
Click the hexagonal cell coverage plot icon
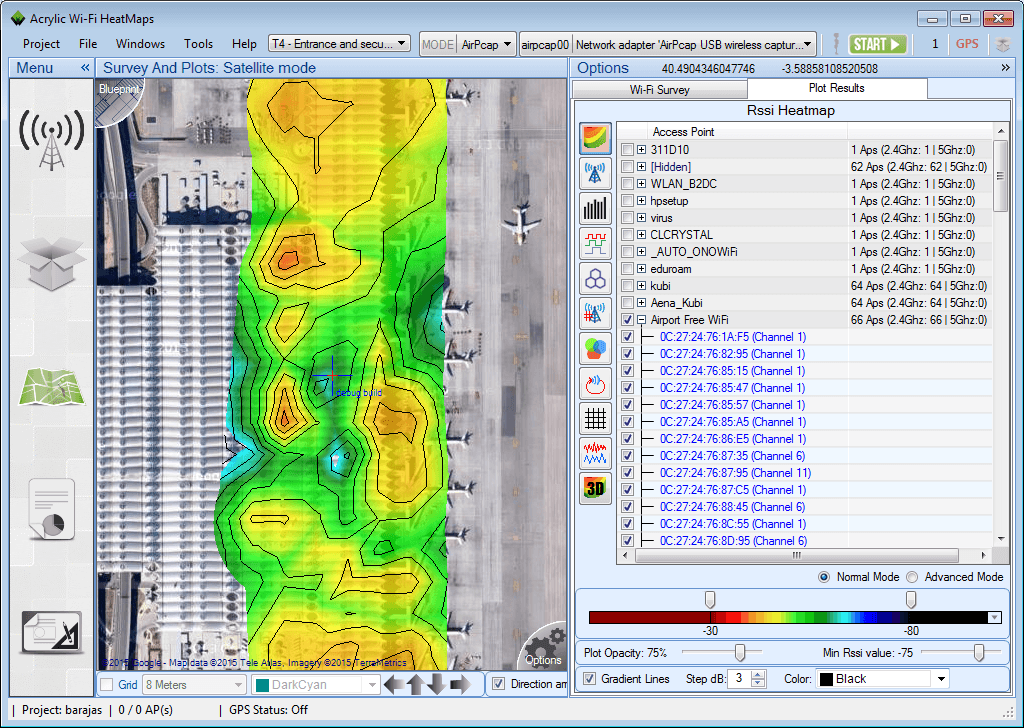click(x=594, y=278)
